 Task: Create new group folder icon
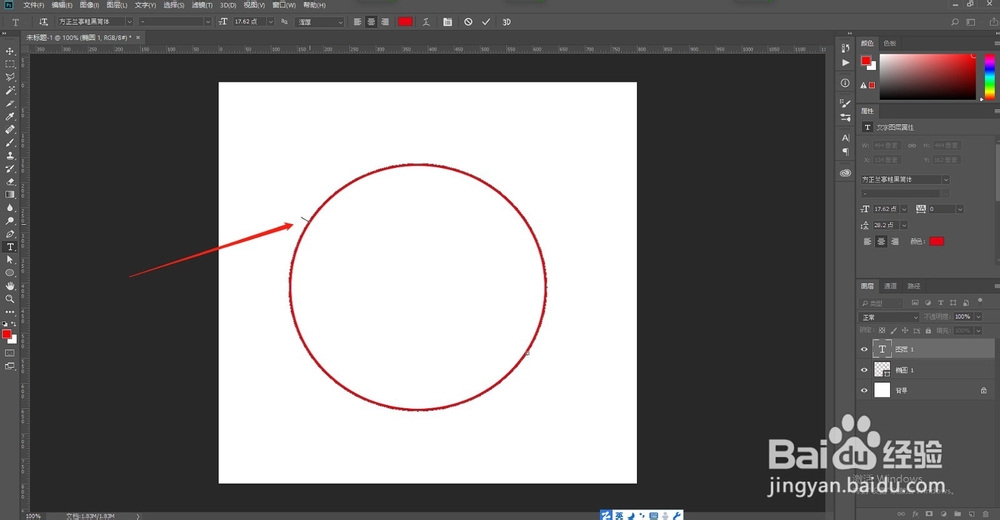pos(957,514)
